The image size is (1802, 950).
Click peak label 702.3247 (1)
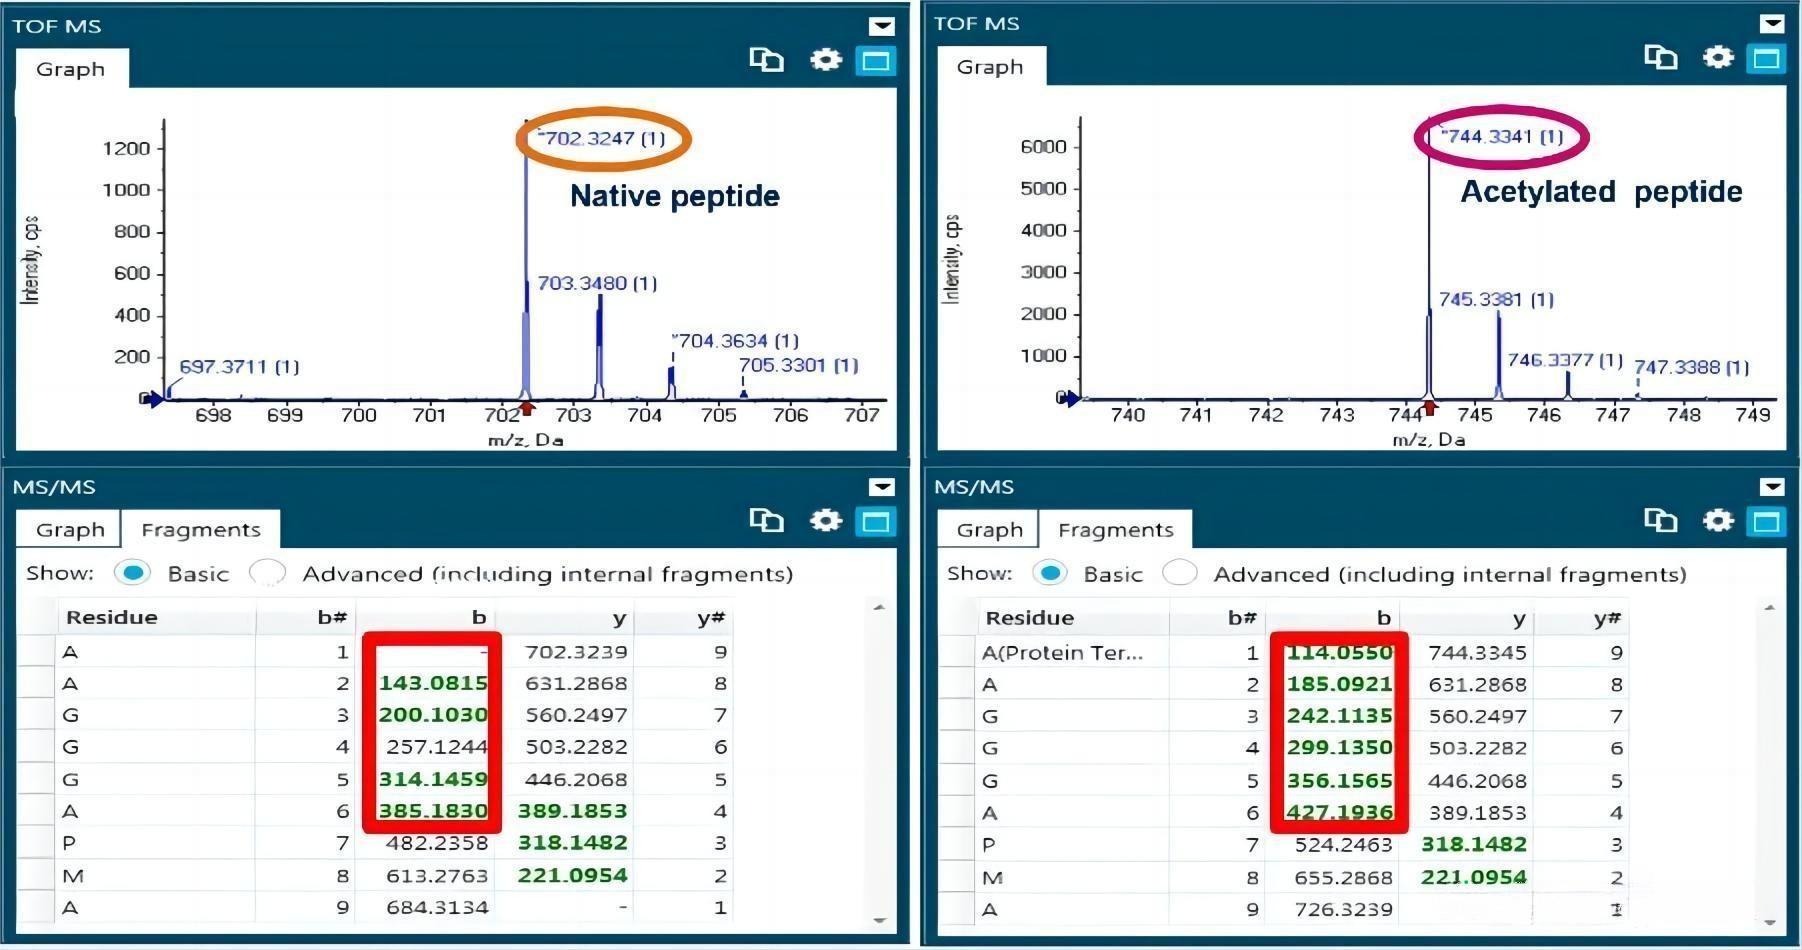pyautogui.click(x=603, y=138)
